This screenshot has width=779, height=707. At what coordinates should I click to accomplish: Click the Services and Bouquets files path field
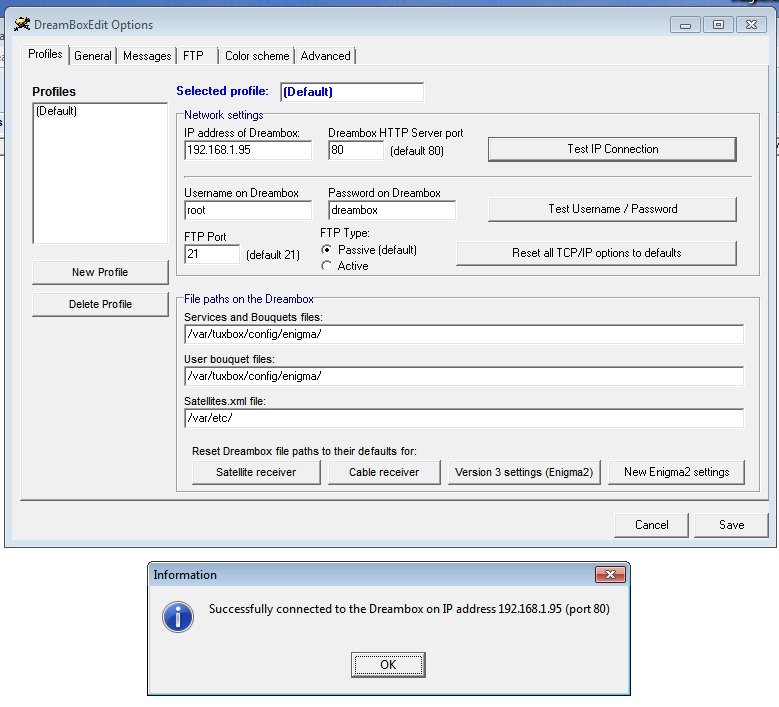(464, 334)
